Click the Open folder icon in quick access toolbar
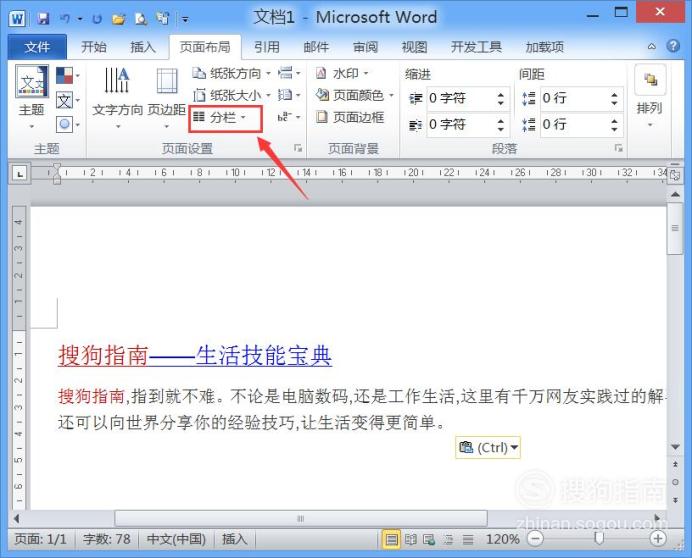Image resolution: width=692 pixels, height=558 pixels. click(x=118, y=19)
